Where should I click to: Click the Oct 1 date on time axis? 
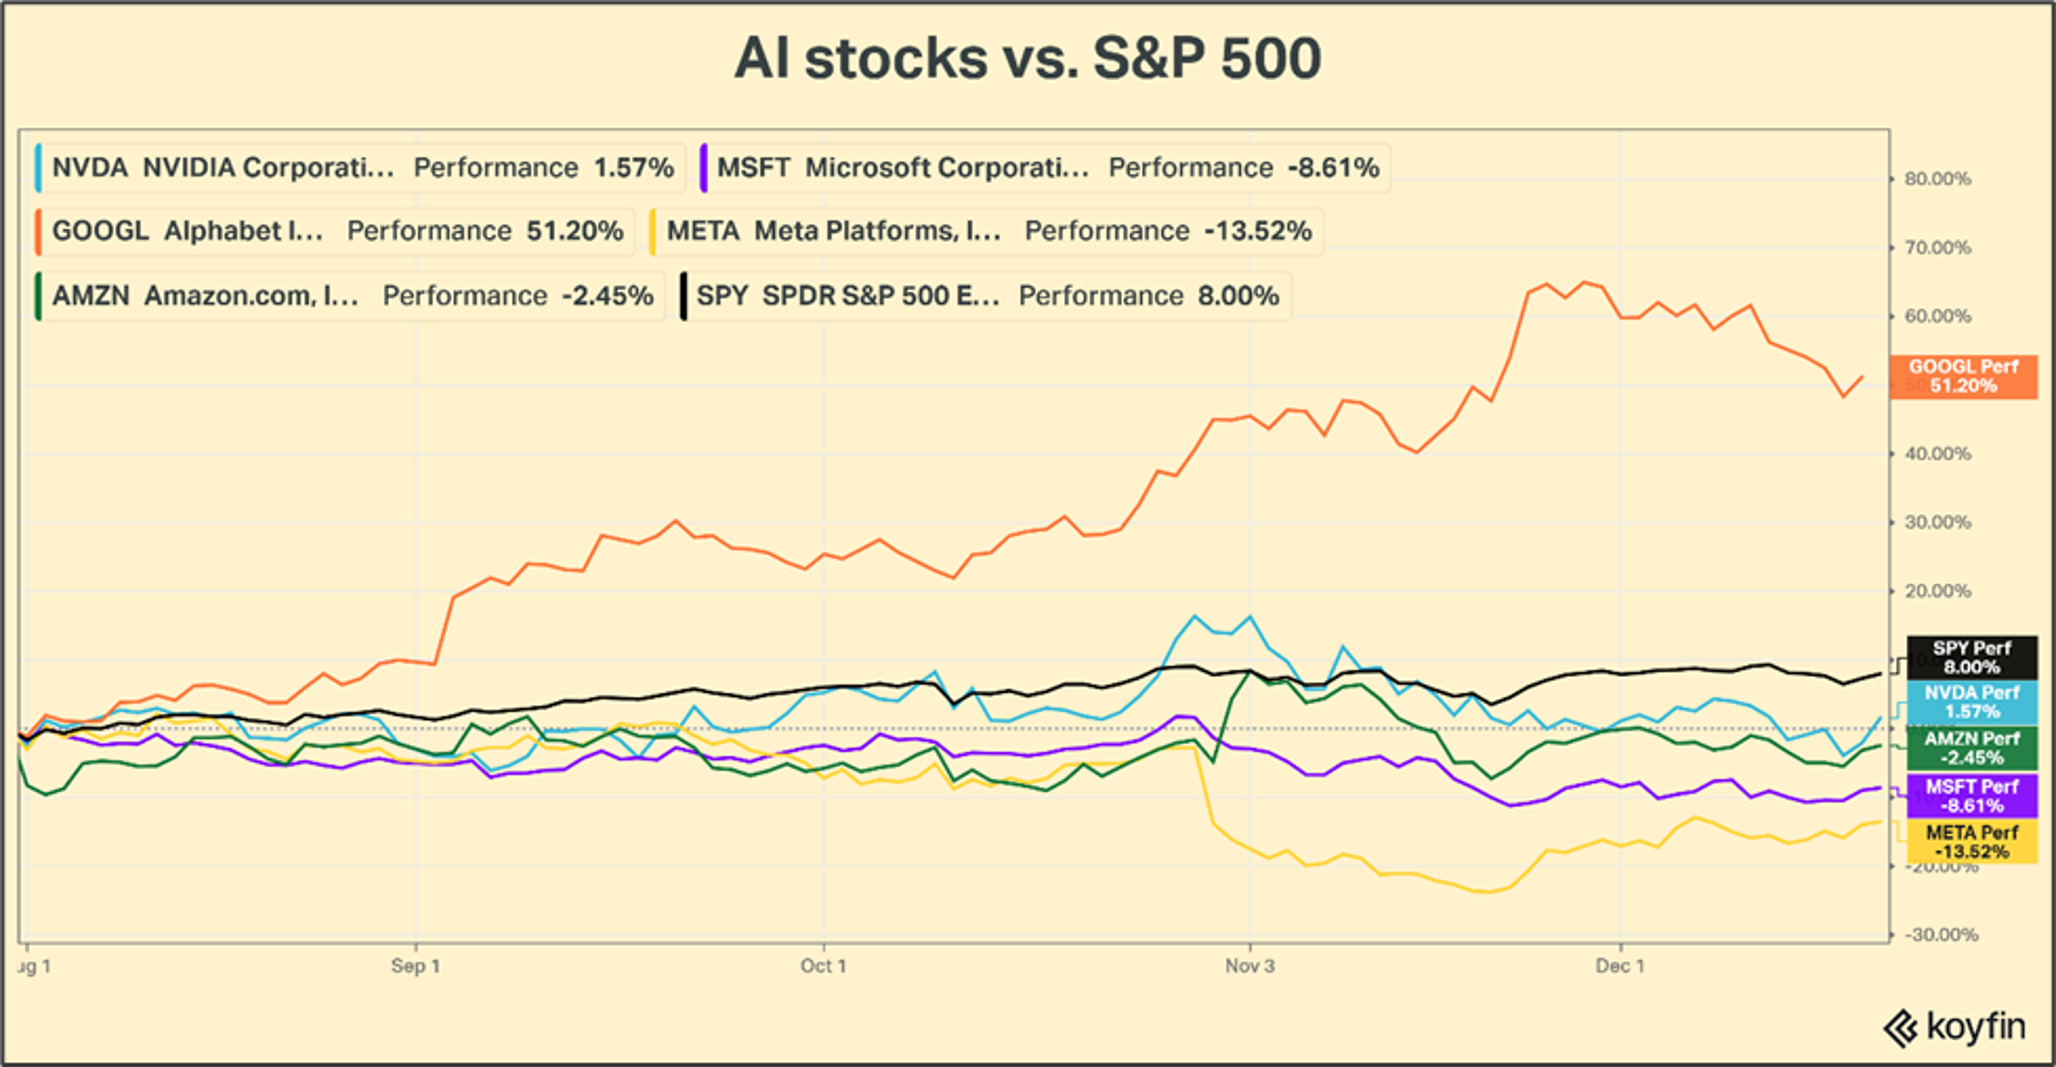[x=823, y=966]
